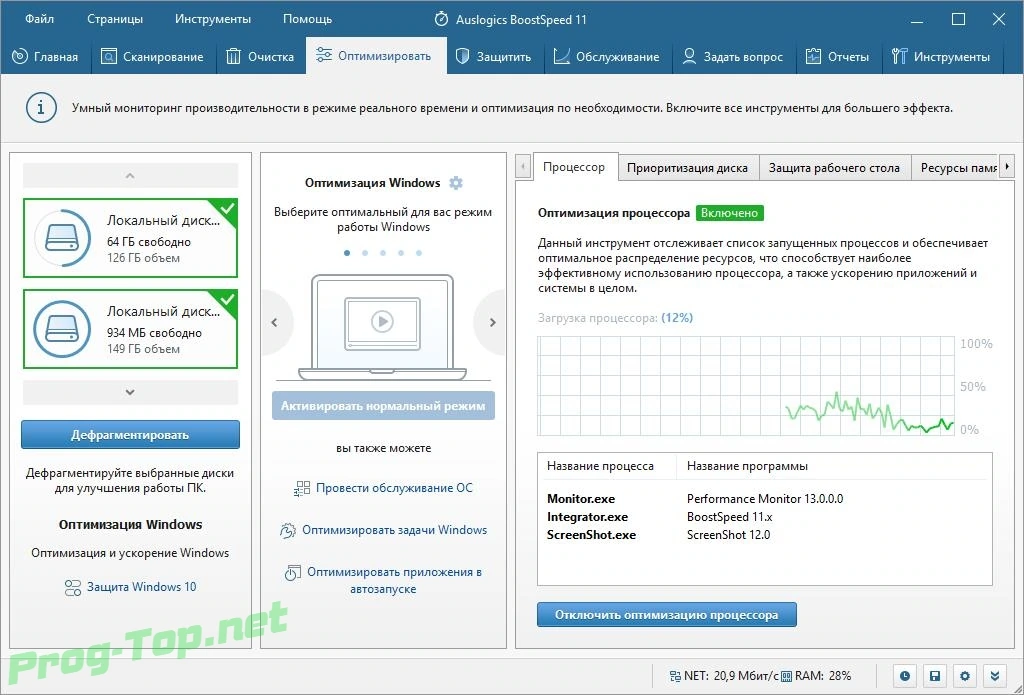
Task: Open the Инструменты menu in the title bar
Action: click(213, 19)
